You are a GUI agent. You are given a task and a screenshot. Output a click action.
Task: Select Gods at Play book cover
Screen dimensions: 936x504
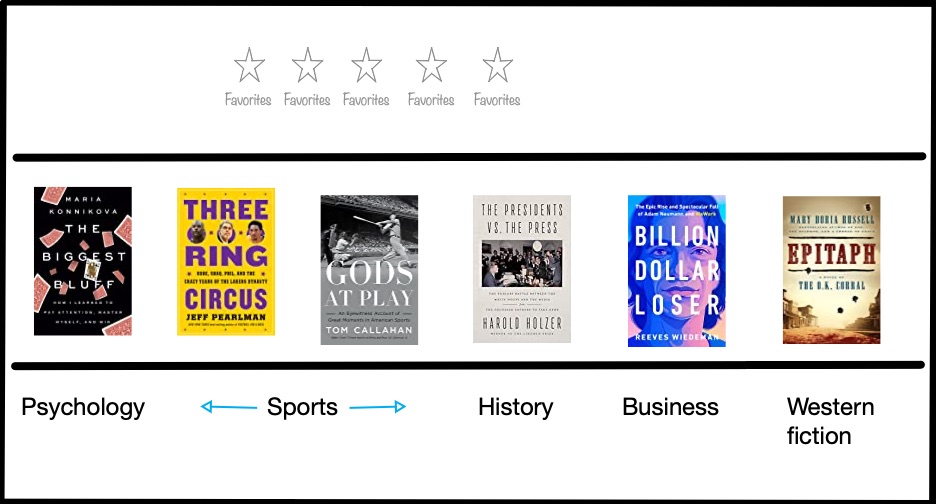click(x=369, y=269)
